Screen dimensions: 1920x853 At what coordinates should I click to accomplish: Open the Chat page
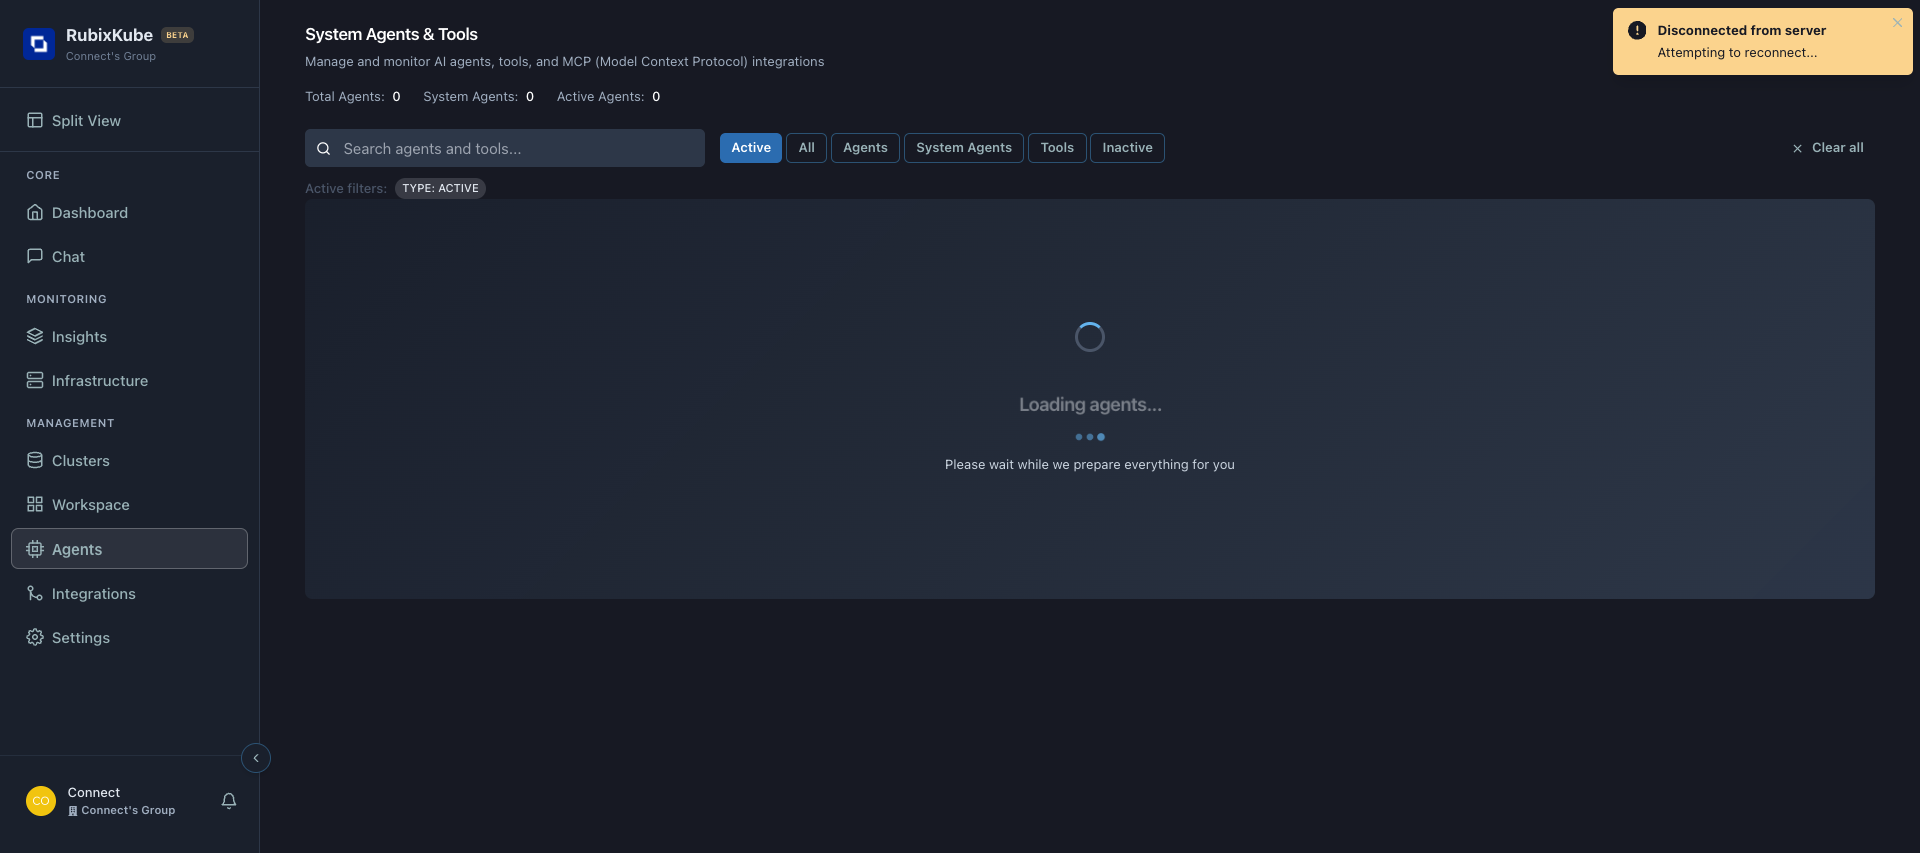tap(129, 256)
